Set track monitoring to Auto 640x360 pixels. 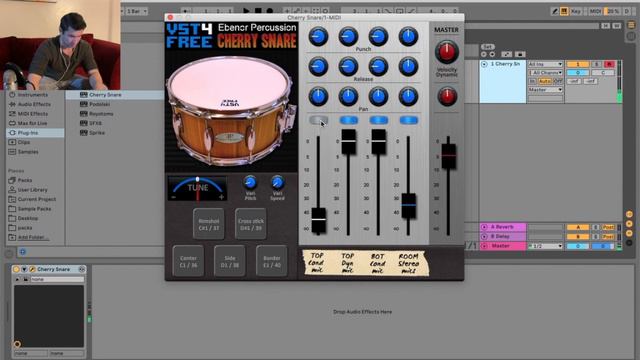click(544, 81)
